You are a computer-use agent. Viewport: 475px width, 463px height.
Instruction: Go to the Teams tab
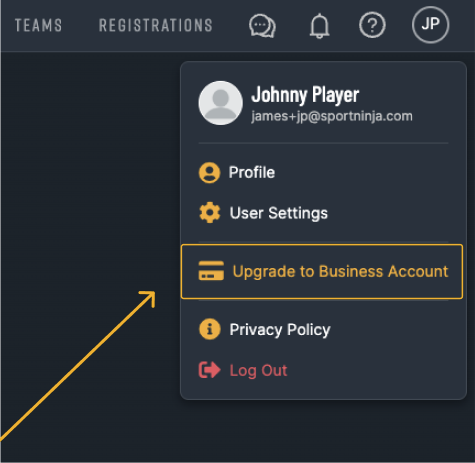coord(38,25)
